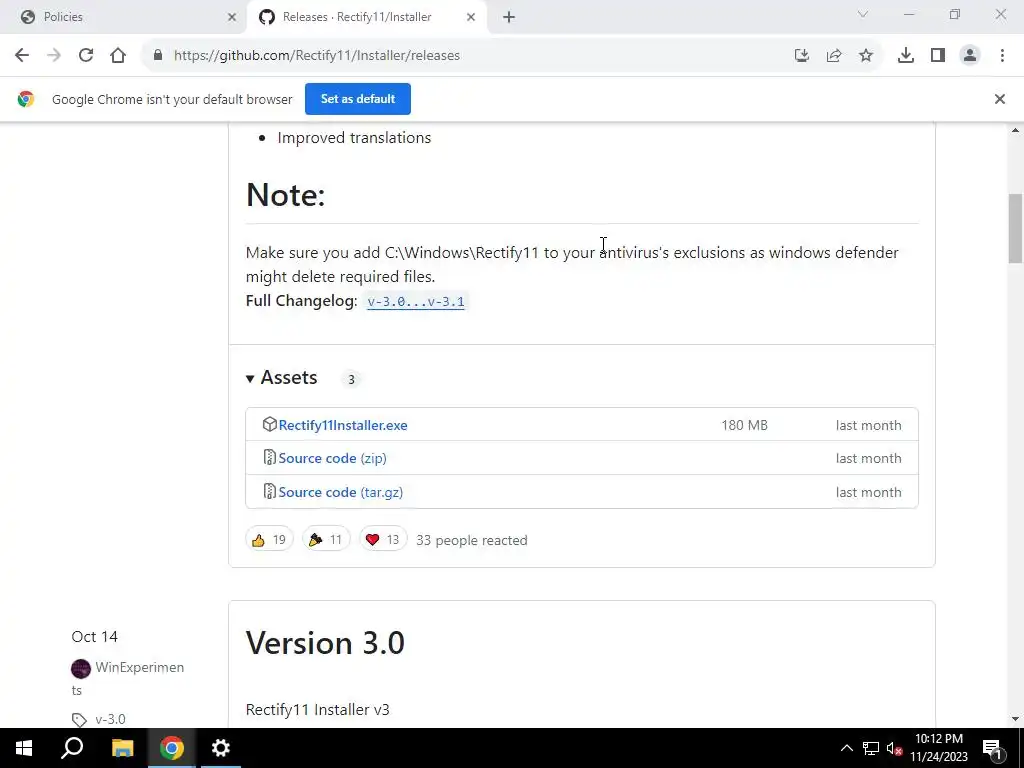Open a new browser tab
Screen dimensions: 1024x768
pos(509,18)
